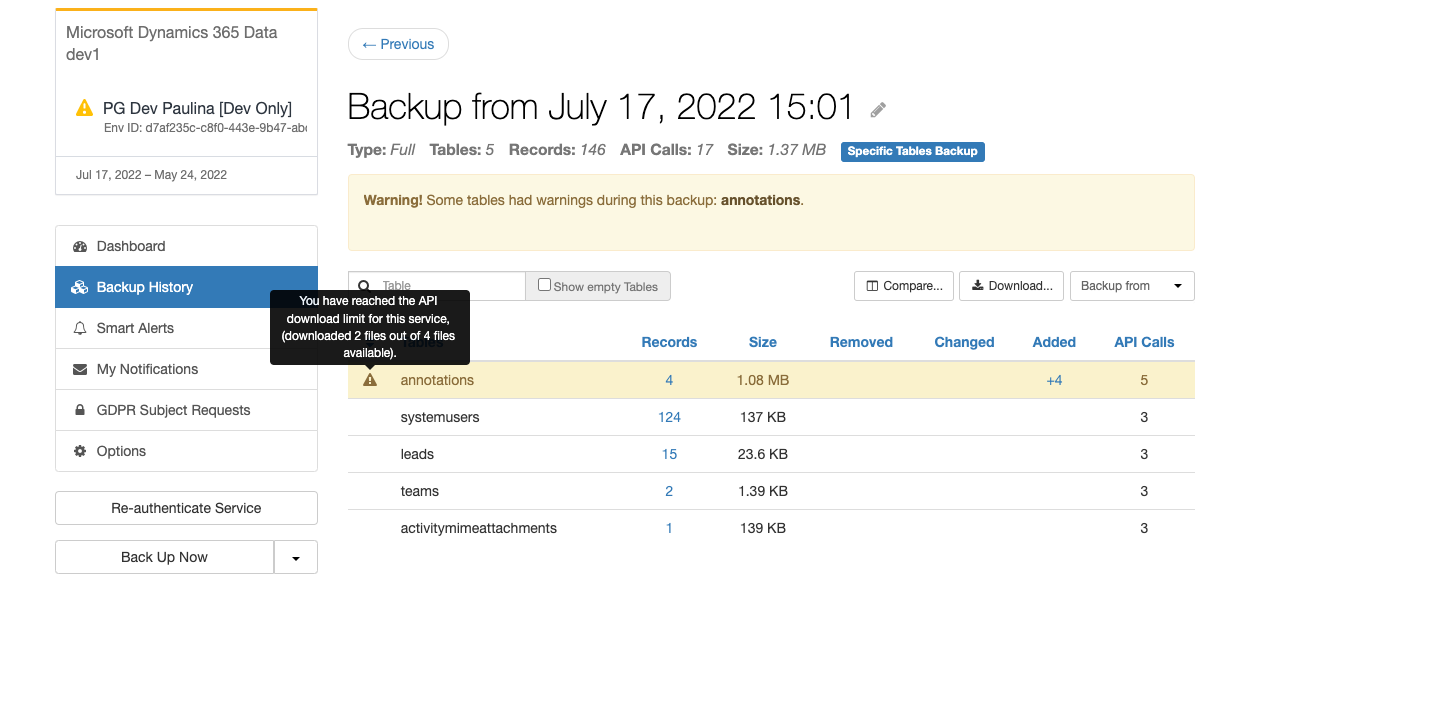Expand the Back Up Now split-button arrow
Screen dimensions: 1447x715
click(296, 557)
